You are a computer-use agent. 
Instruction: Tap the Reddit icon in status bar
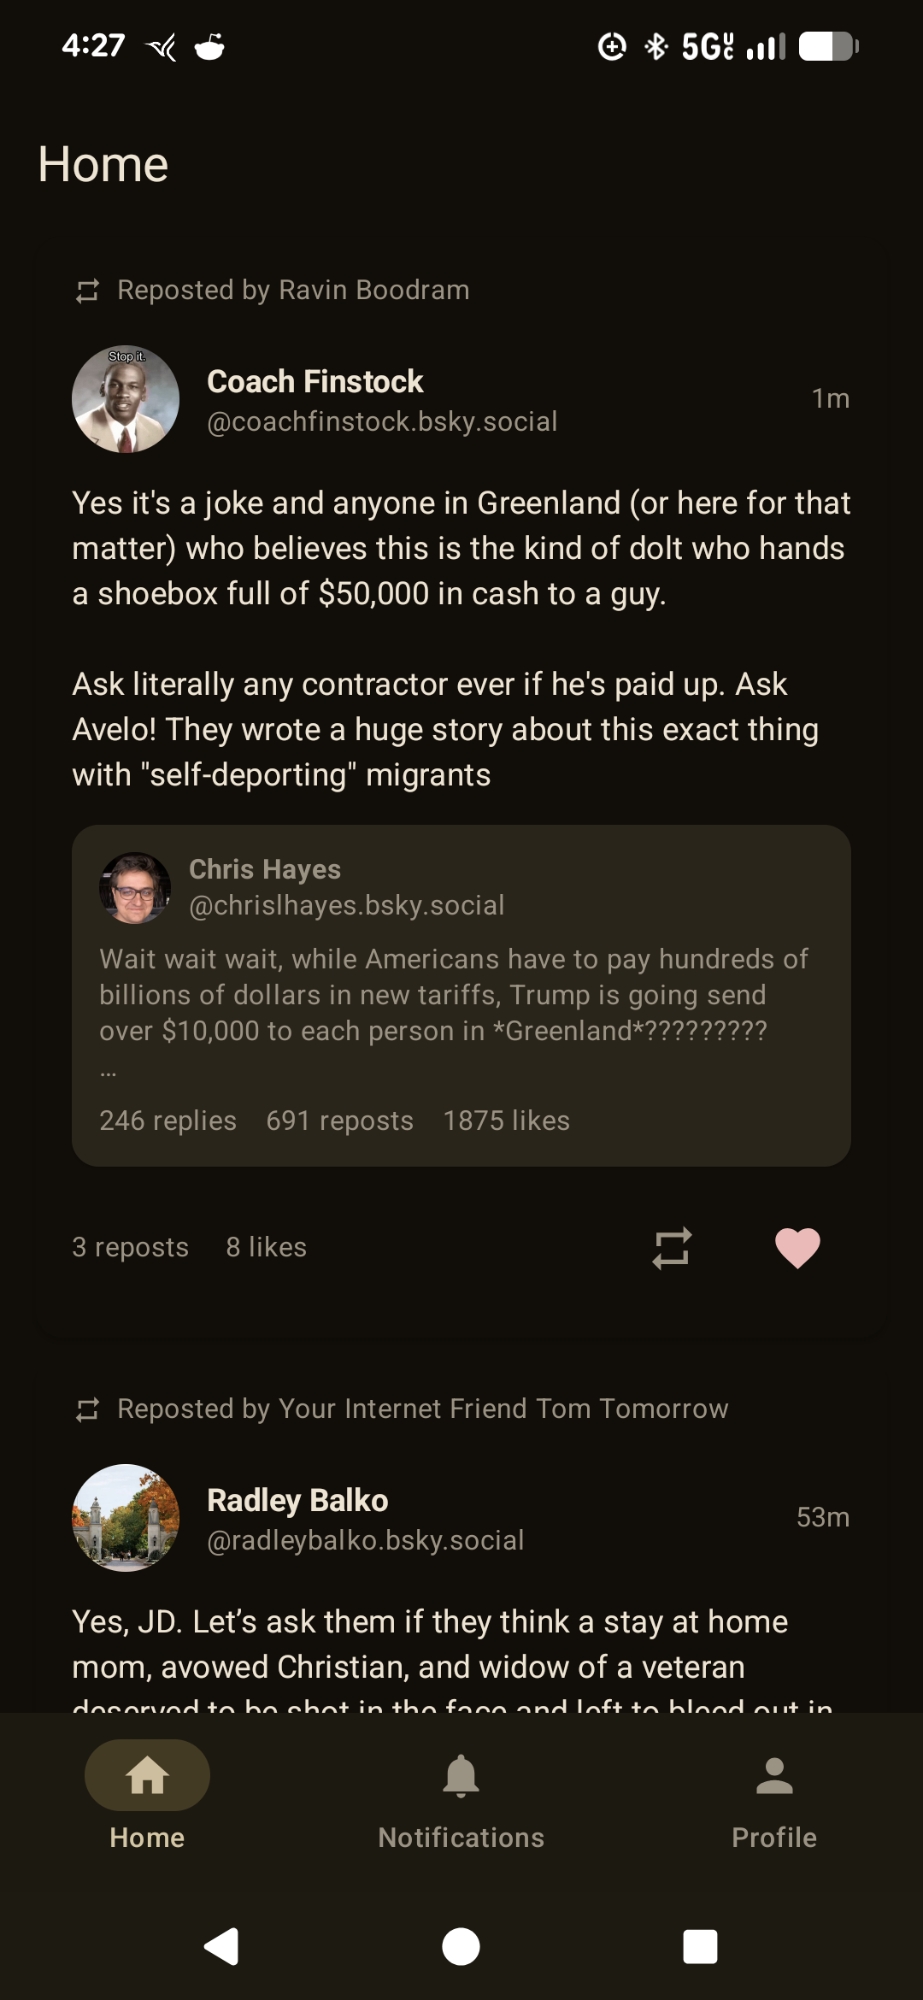(210, 46)
